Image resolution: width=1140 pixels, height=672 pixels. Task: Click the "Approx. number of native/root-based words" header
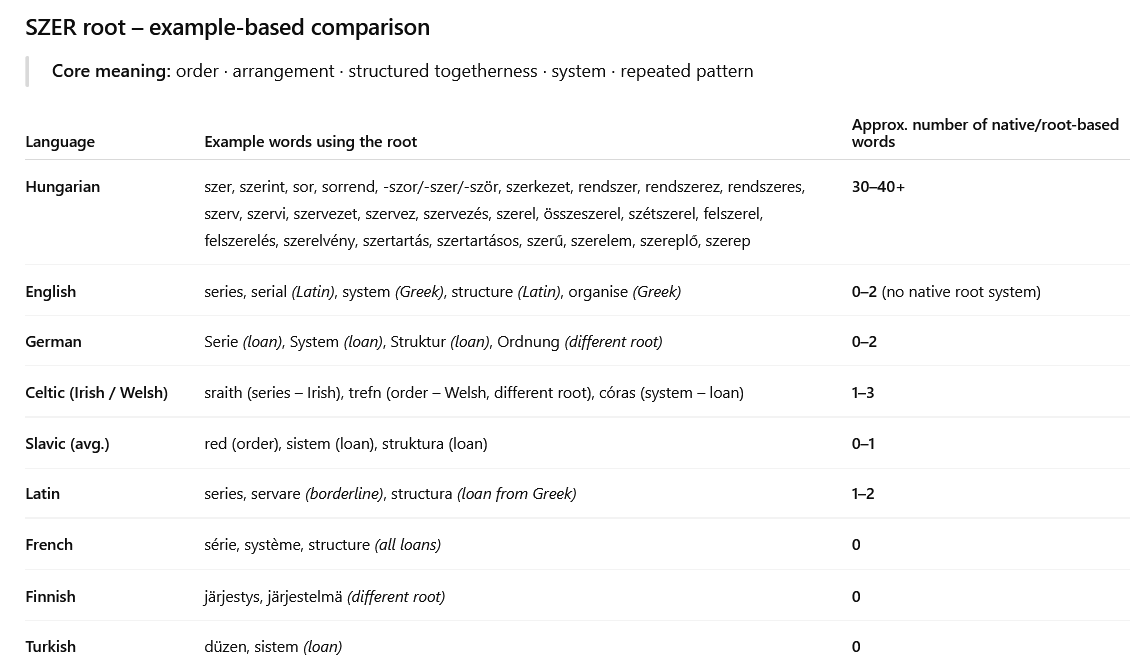click(x=984, y=133)
